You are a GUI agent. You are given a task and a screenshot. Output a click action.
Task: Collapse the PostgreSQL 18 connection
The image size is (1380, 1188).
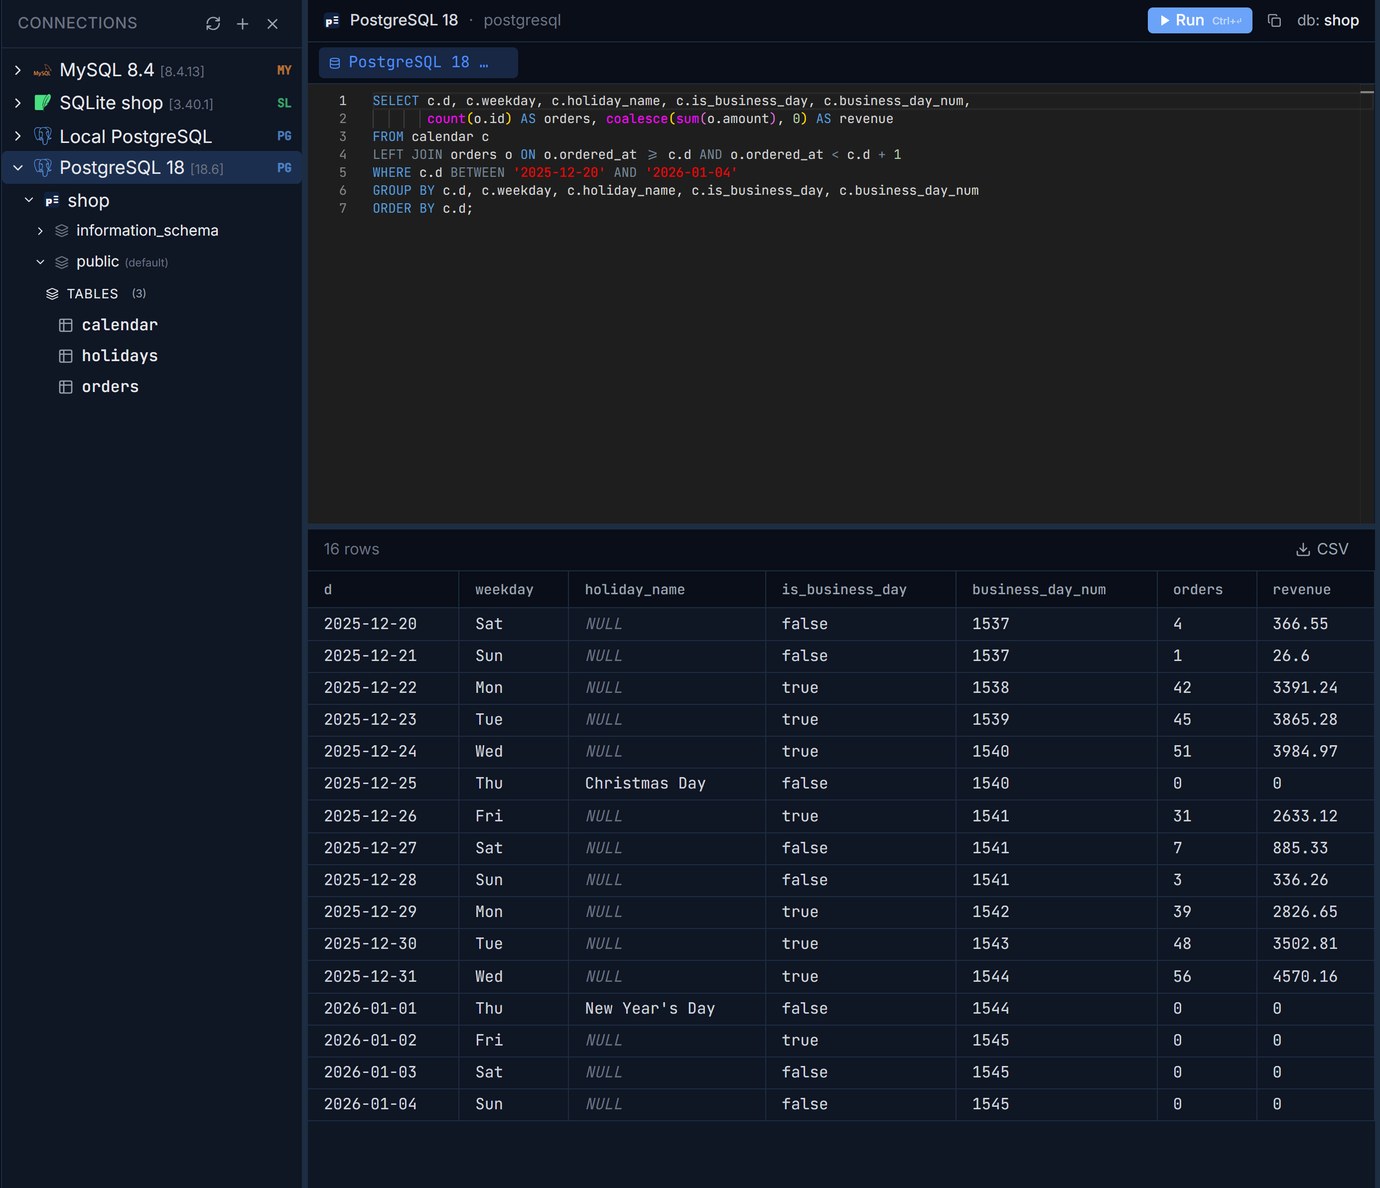click(18, 167)
